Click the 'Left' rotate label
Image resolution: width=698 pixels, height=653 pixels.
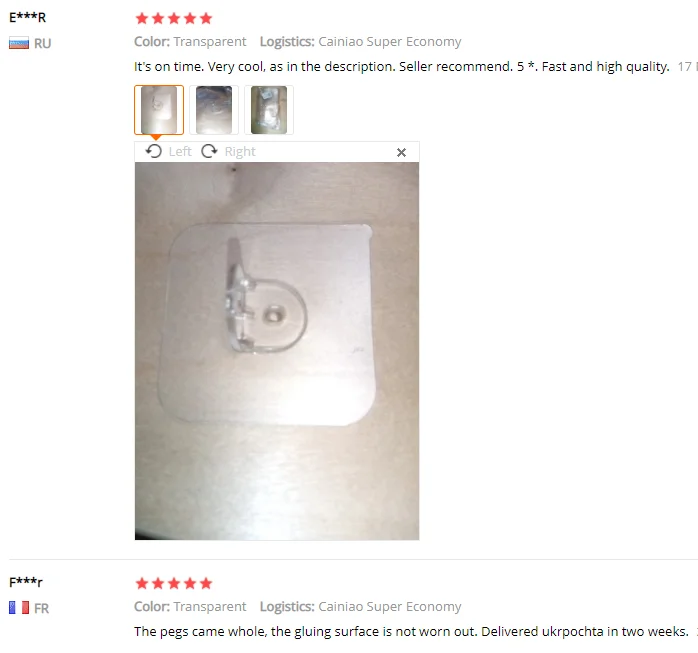coord(180,152)
